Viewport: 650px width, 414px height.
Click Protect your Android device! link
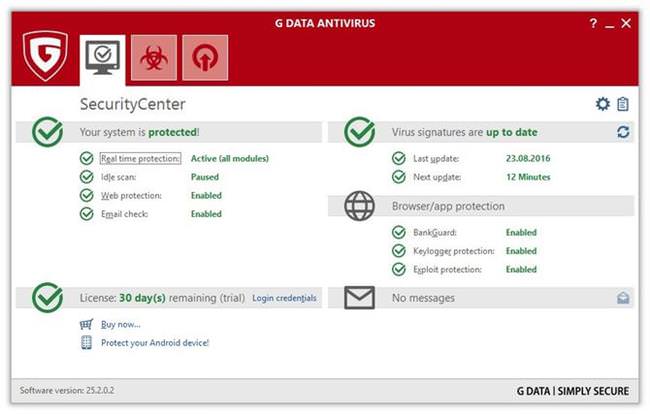click(x=155, y=343)
